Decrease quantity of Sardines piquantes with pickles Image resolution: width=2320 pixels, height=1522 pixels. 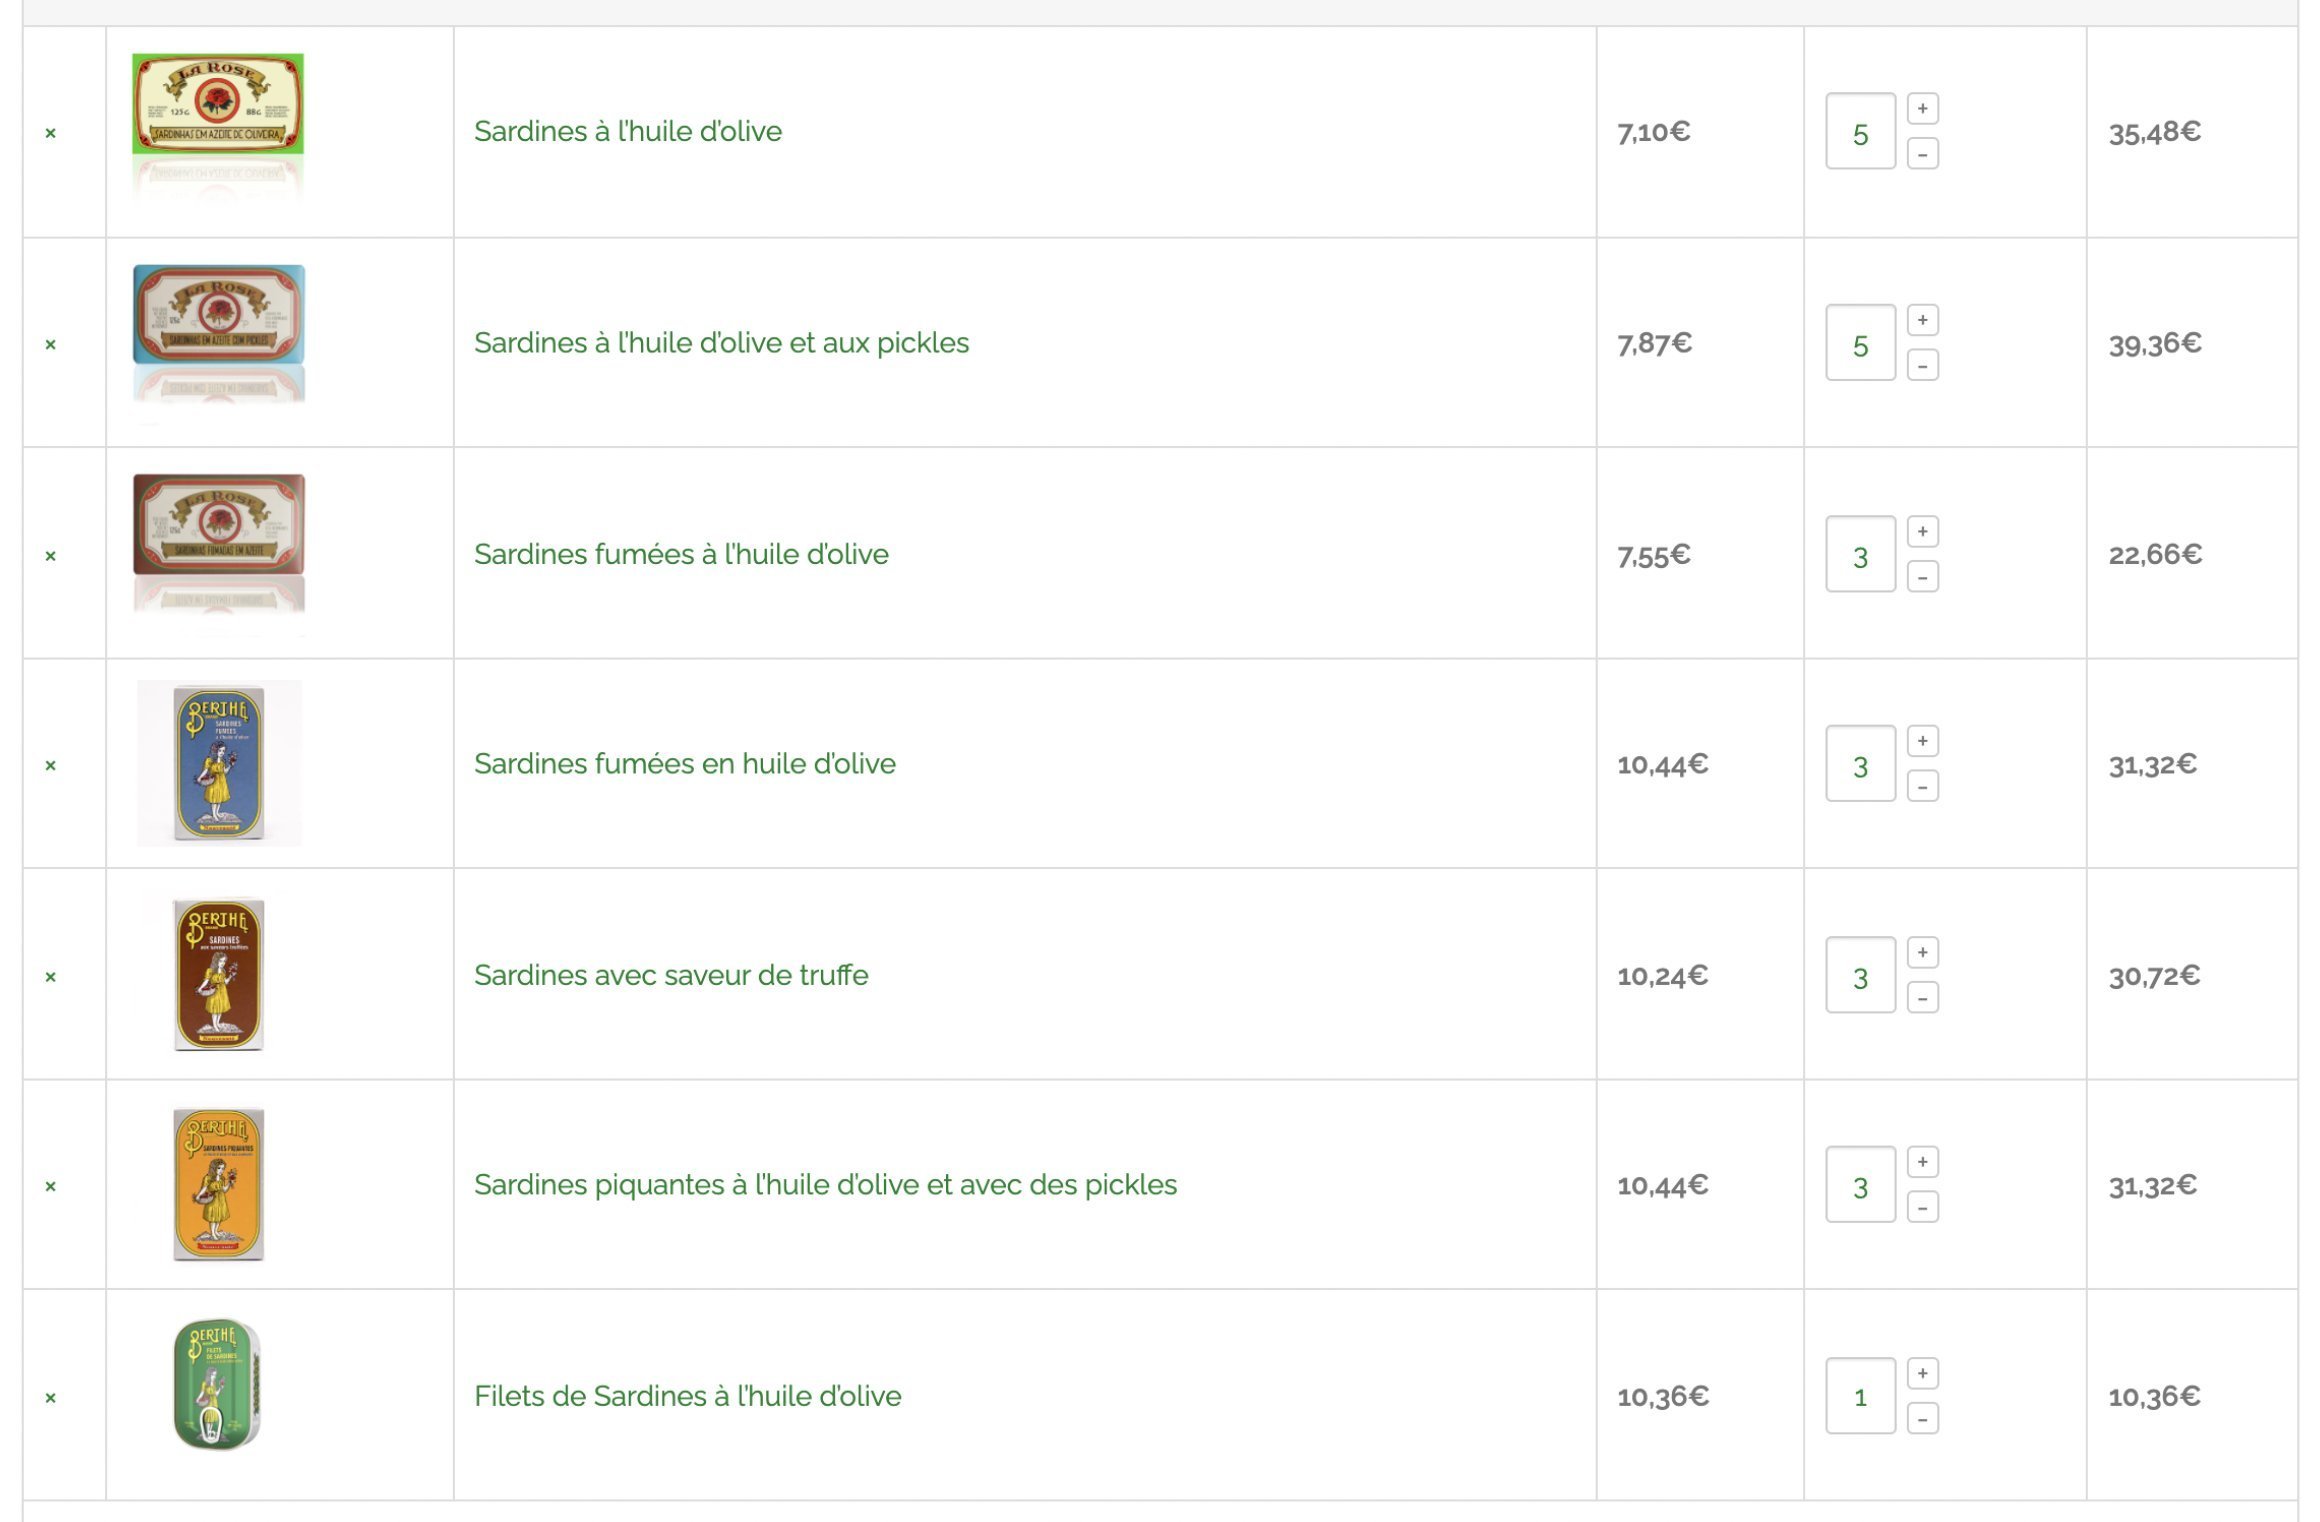click(x=1922, y=1208)
